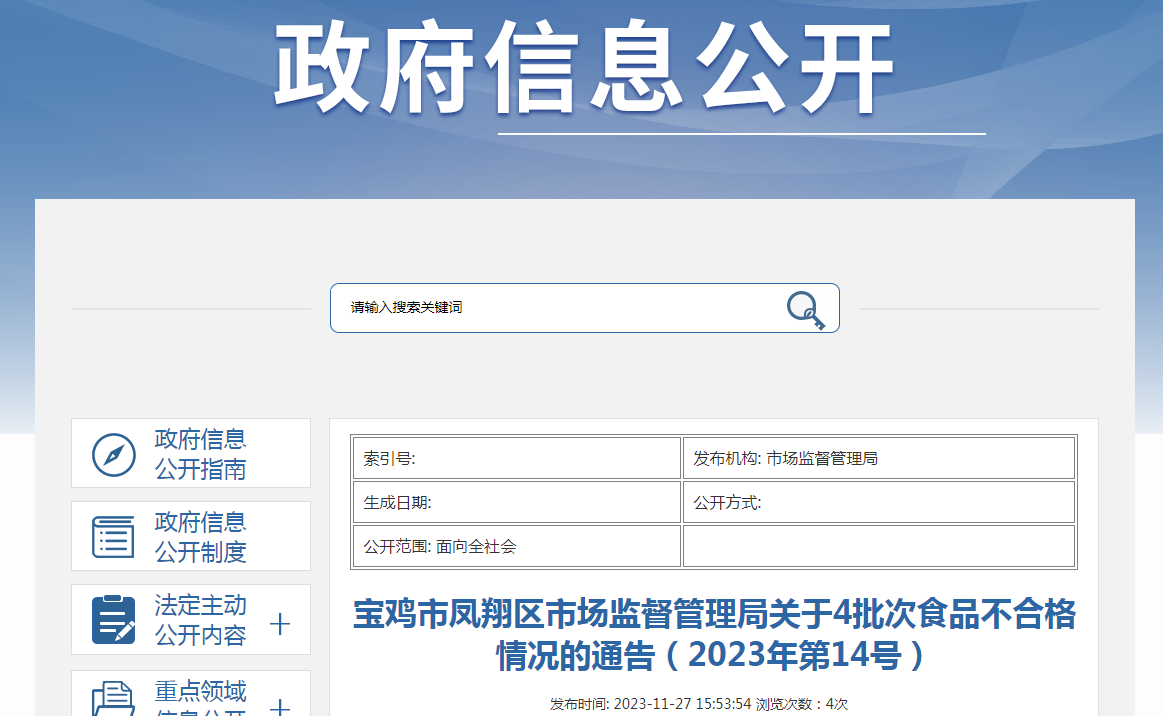Click the magnifier search icon
Screen dimensions: 1163x716
click(x=805, y=309)
